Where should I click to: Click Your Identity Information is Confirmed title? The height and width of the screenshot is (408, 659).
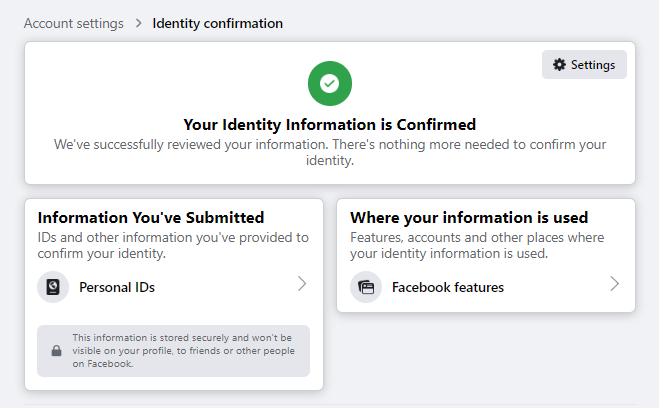point(330,125)
